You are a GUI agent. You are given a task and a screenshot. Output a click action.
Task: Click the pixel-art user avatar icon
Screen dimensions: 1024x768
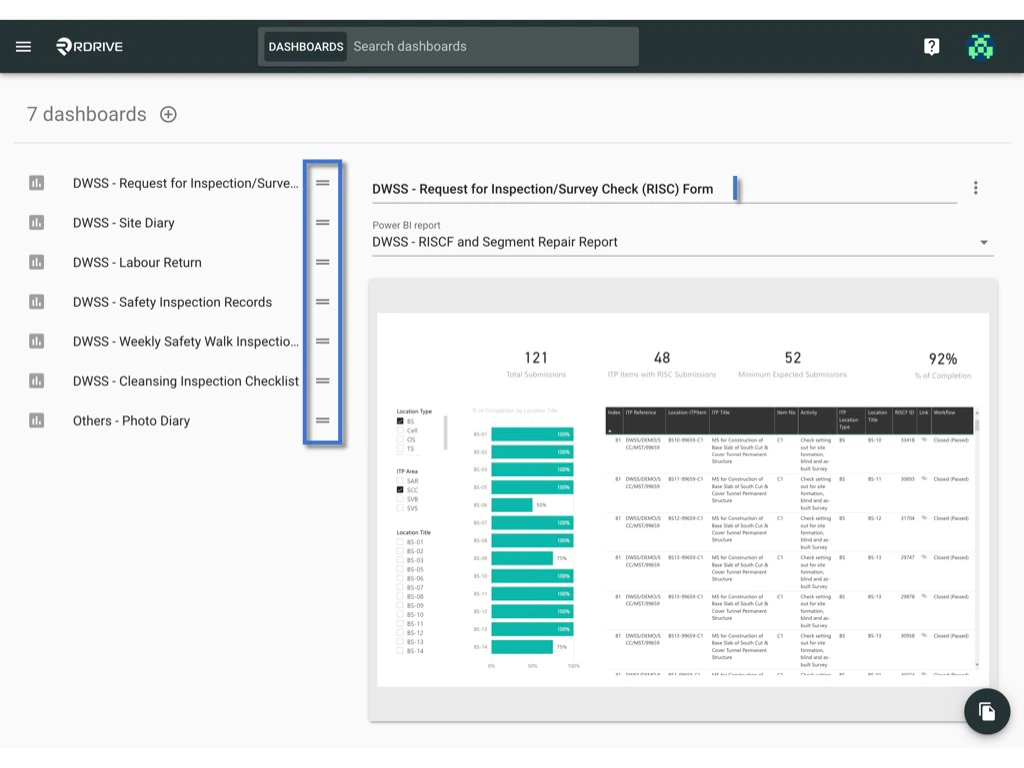(x=980, y=46)
